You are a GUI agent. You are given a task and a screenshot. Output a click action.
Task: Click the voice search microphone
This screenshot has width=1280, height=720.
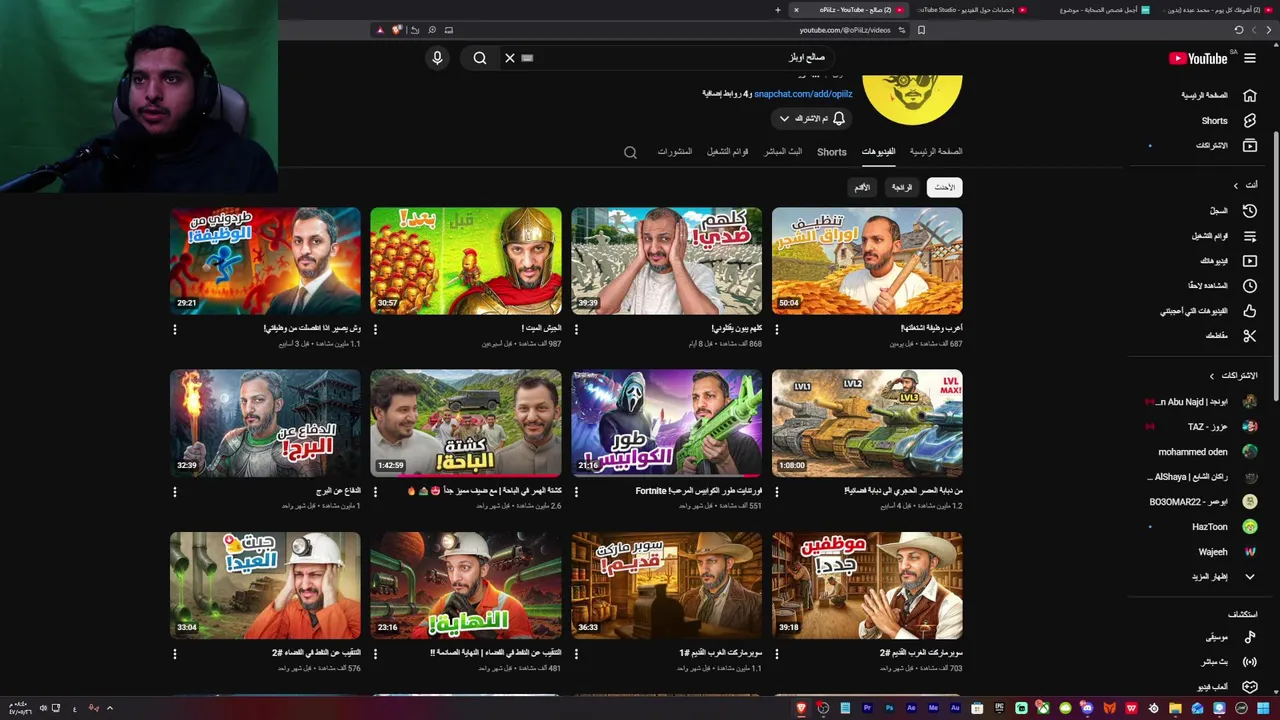[437, 58]
